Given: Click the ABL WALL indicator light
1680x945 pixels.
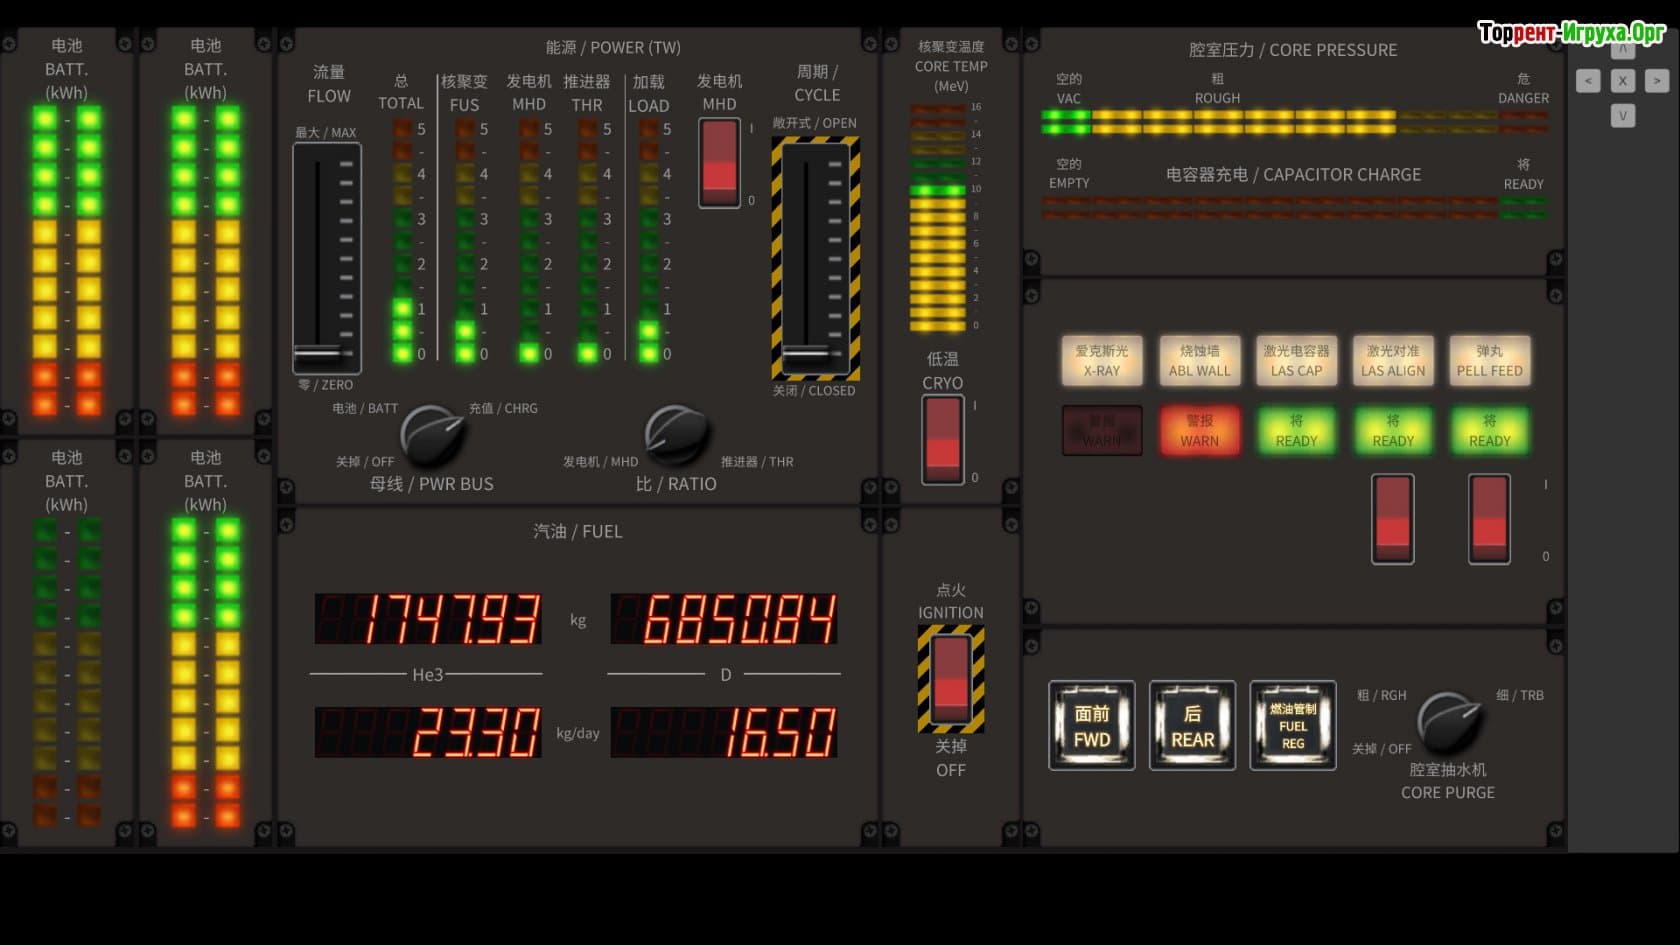Looking at the screenshot, I should tap(1199, 361).
